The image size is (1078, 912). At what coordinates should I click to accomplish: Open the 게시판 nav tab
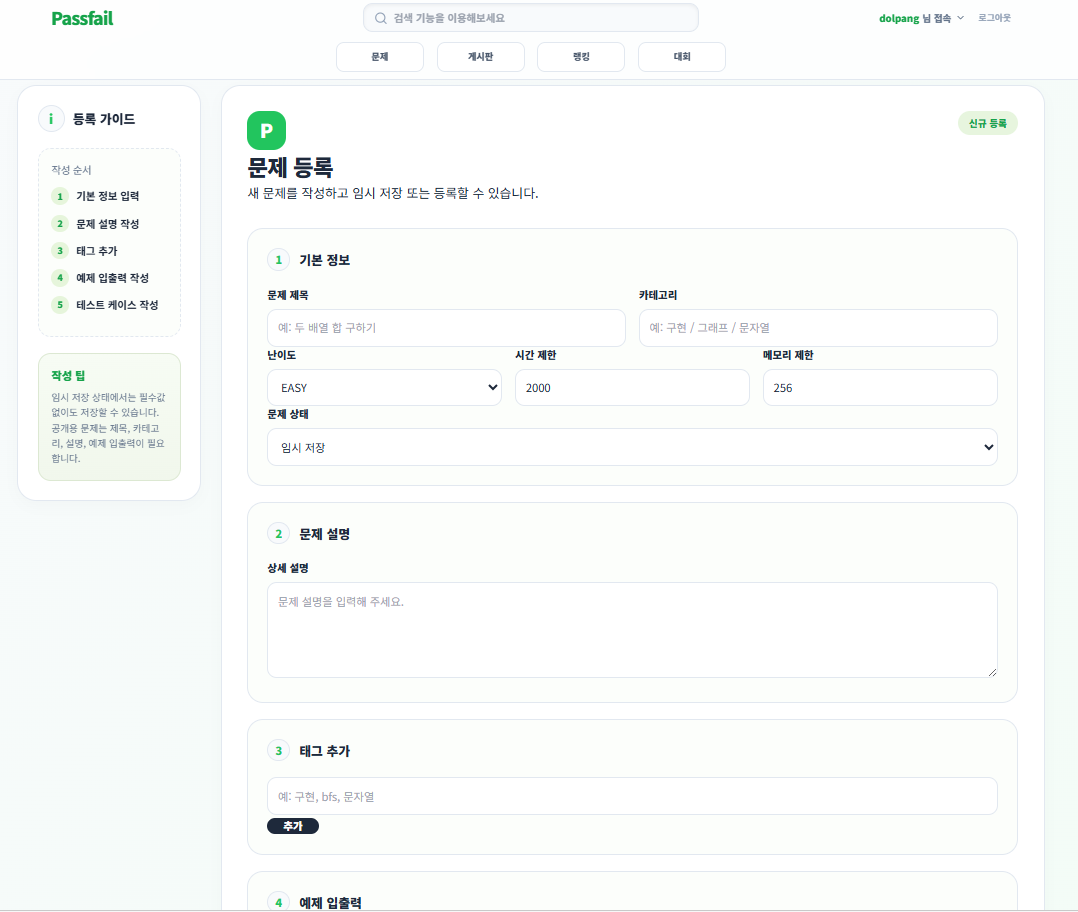tap(481, 57)
